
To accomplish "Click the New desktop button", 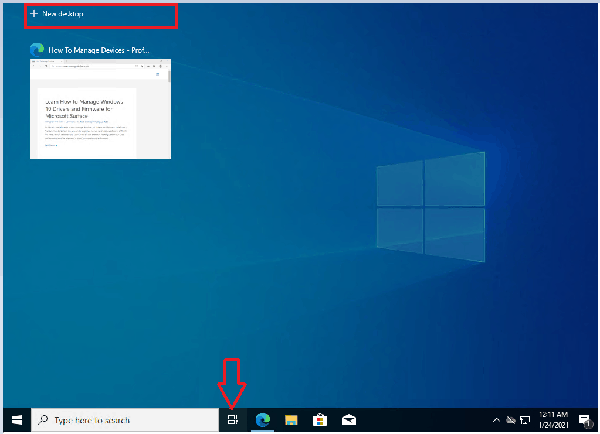I will pyautogui.click(x=64, y=15).
